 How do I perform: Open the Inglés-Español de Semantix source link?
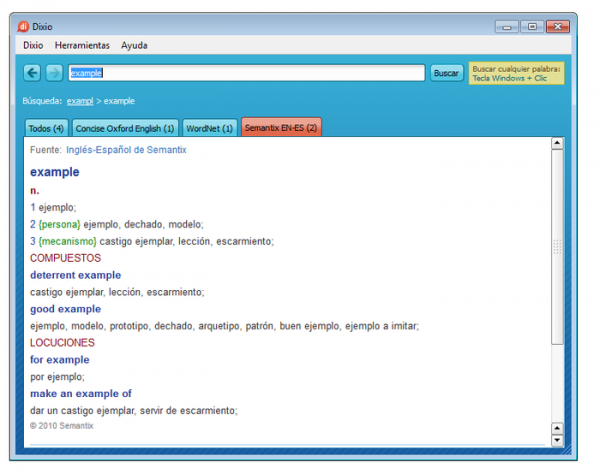pos(126,150)
